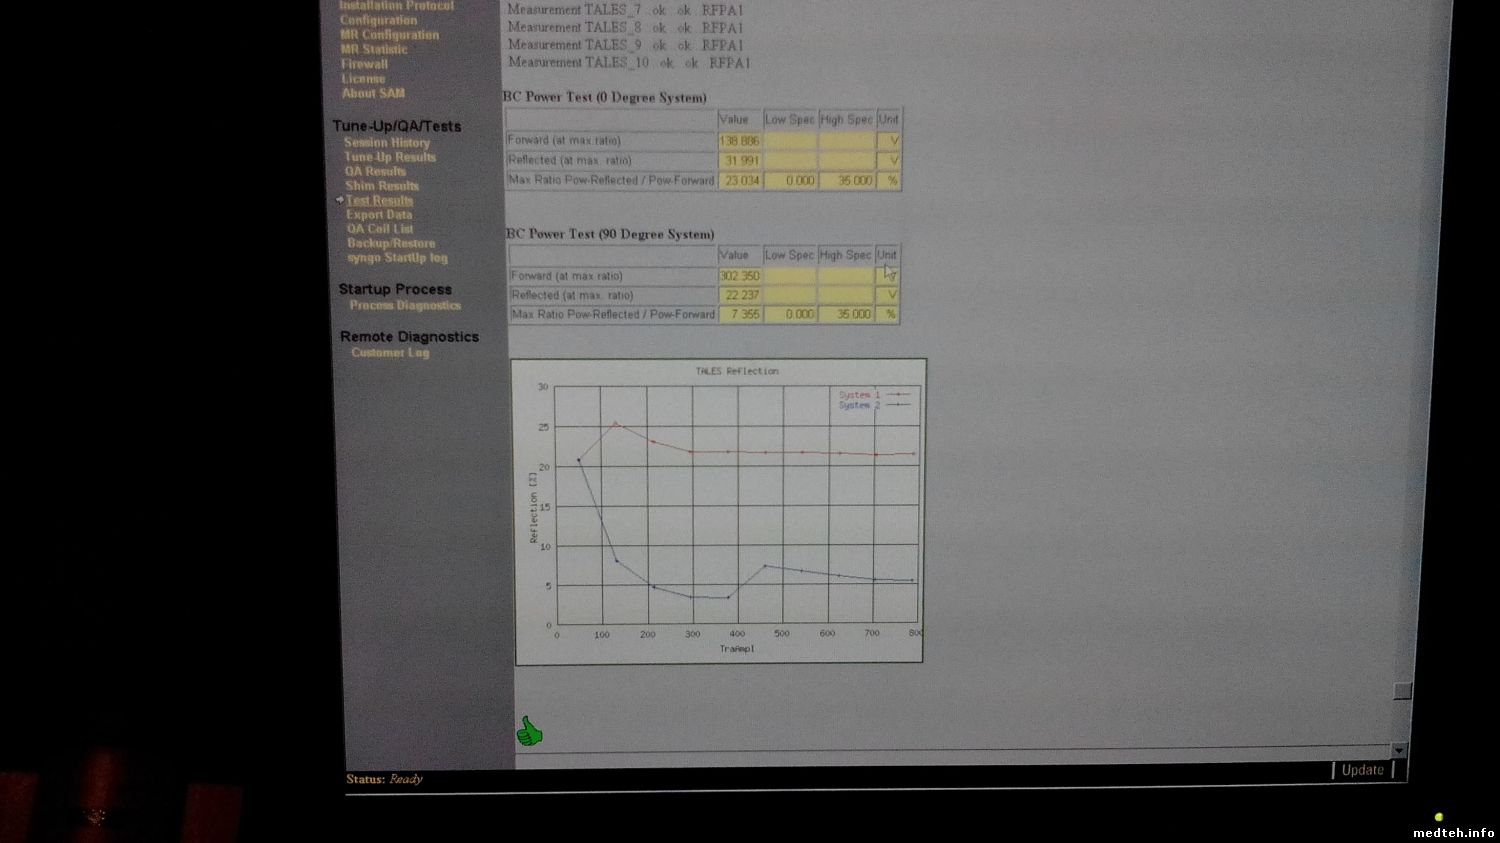This screenshot has height=843, width=1500.
Task: Select Export Data in the sidebar
Action: [x=378, y=214]
